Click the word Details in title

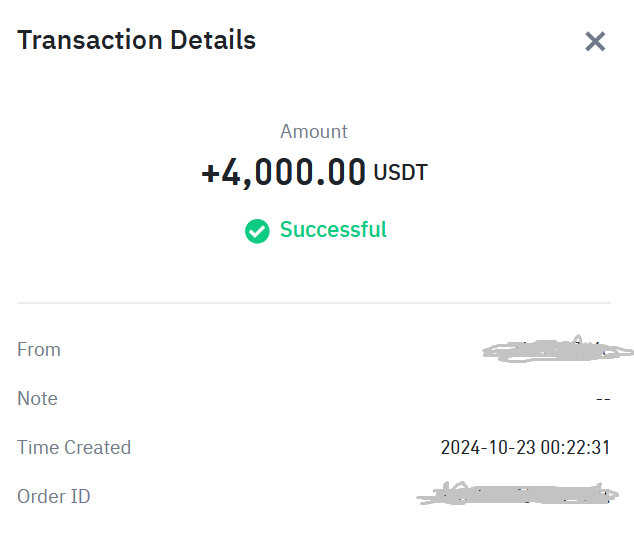coord(213,40)
